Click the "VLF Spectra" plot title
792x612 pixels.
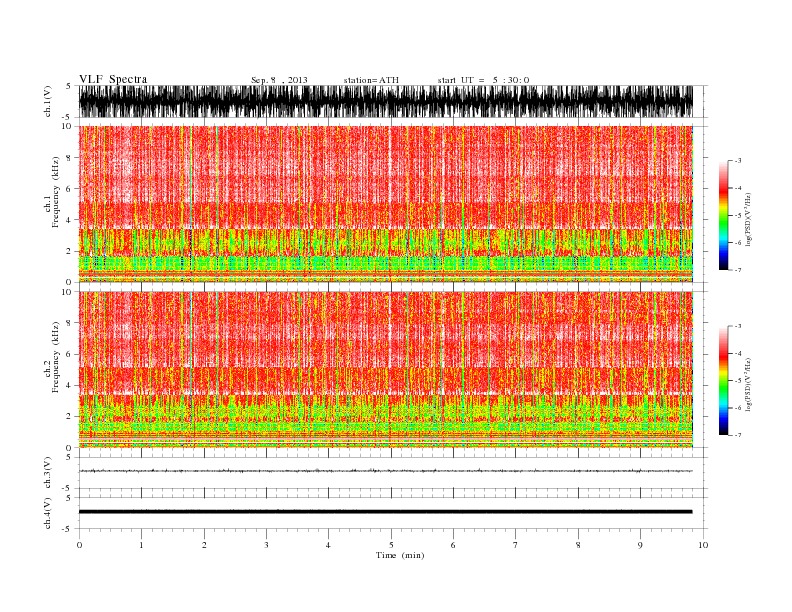pyautogui.click(x=113, y=79)
